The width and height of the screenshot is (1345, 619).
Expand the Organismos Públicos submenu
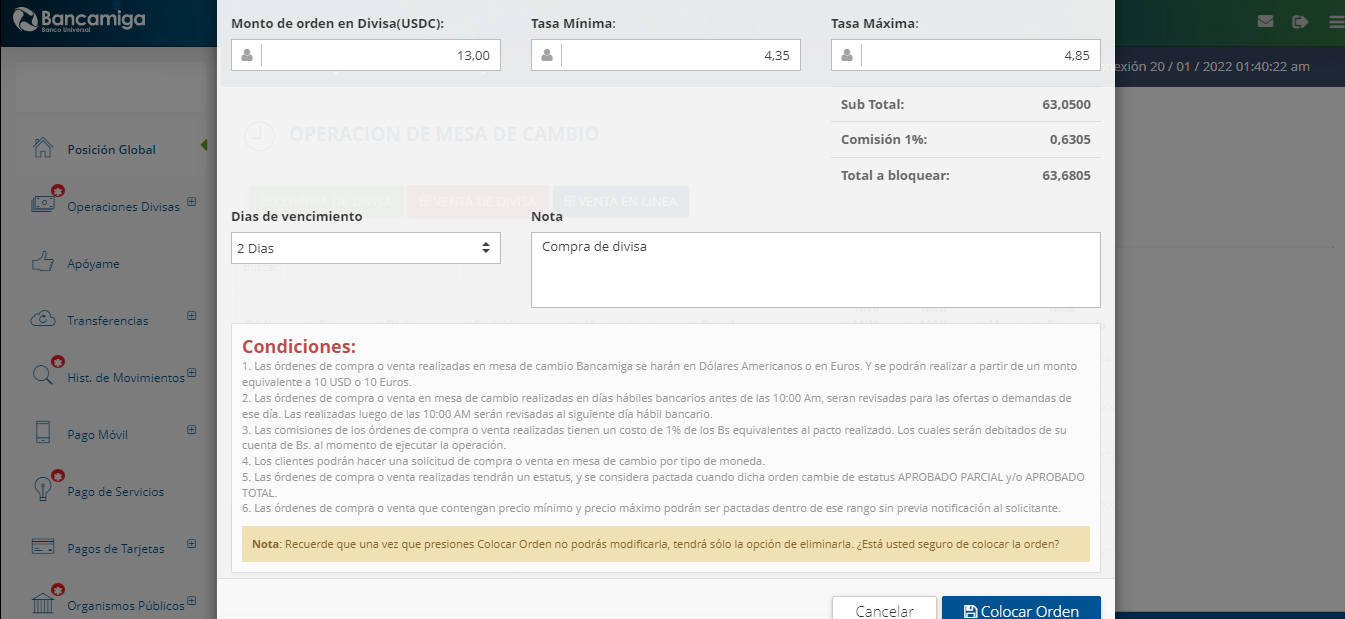(x=191, y=602)
